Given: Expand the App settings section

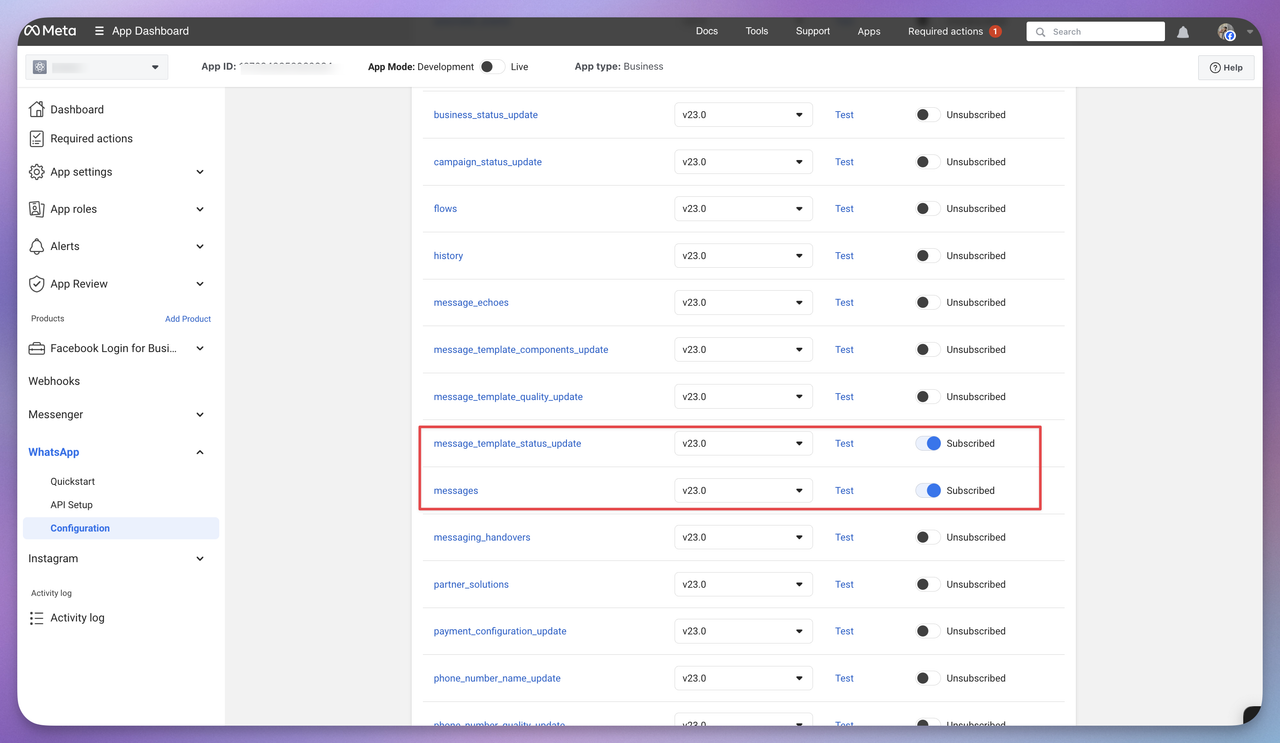Looking at the screenshot, I should point(200,172).
